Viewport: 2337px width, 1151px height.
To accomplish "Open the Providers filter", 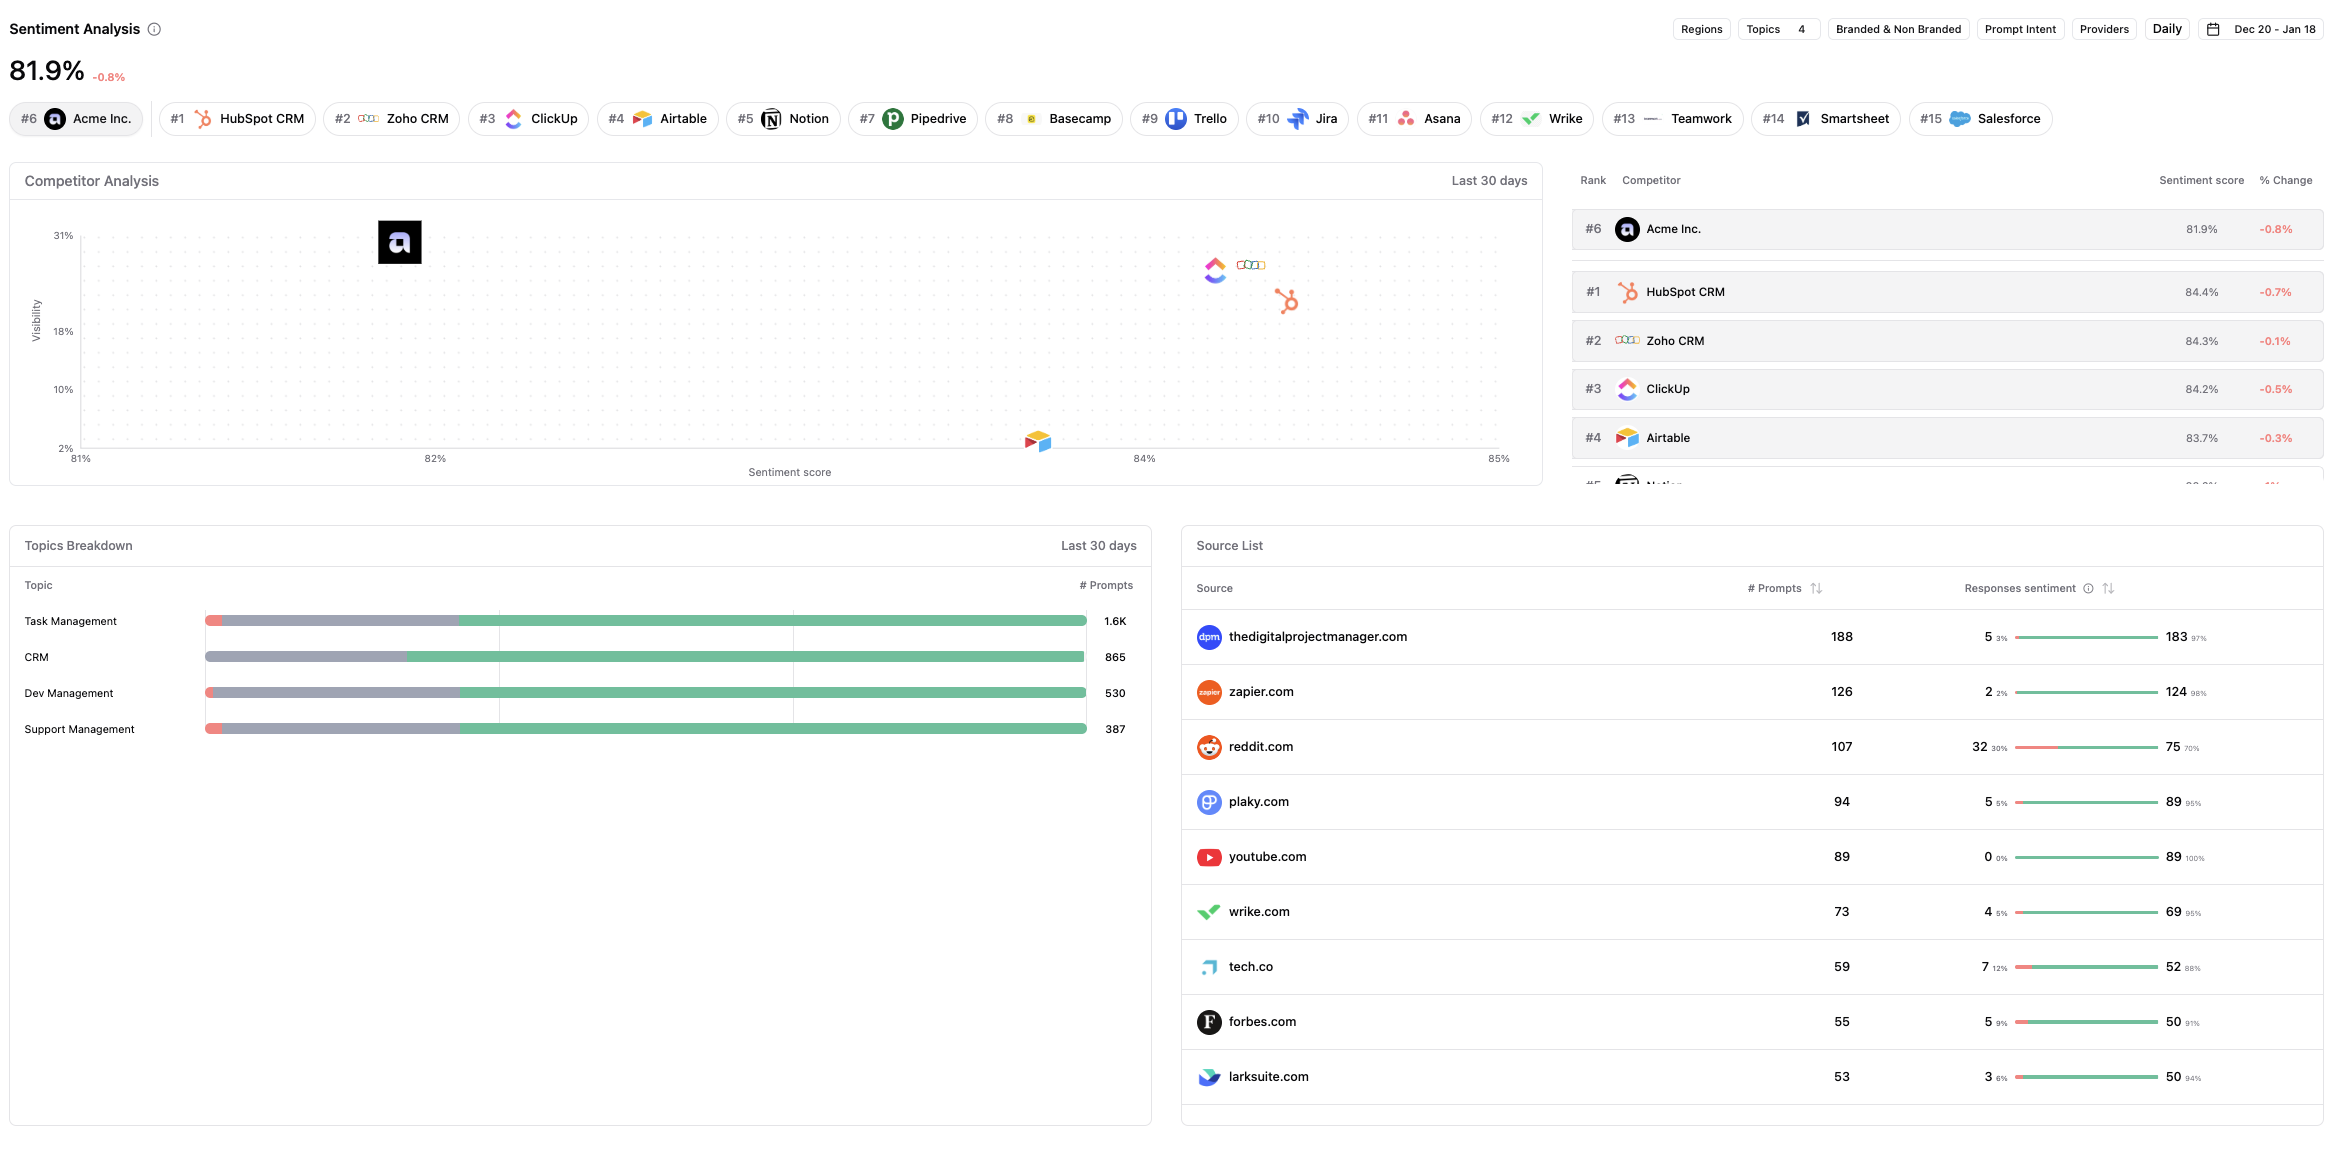I will point(2103,29).
